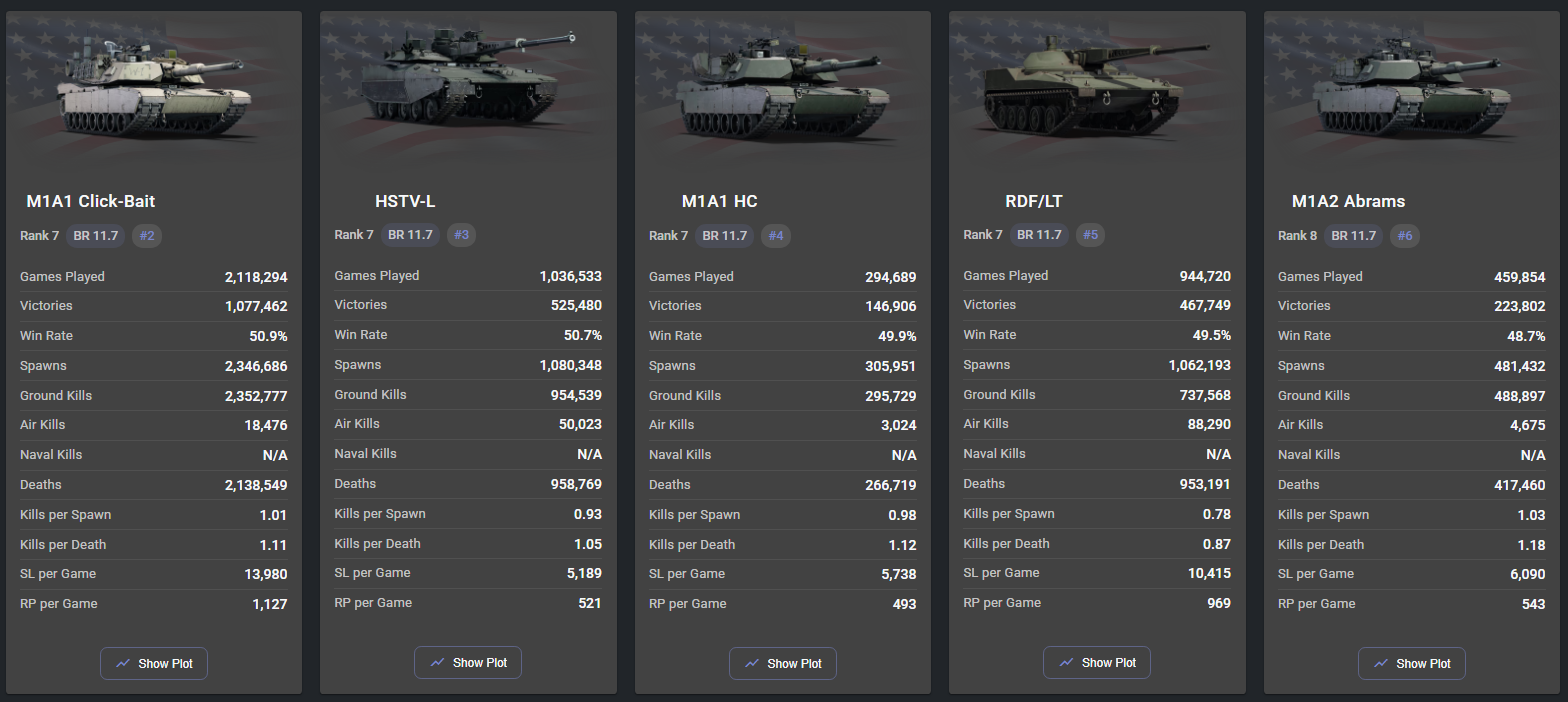Select the BR 11.7 tag on RDF/LT
The height and width of the screenshot is (702, 1568).
coord(1039,235)
